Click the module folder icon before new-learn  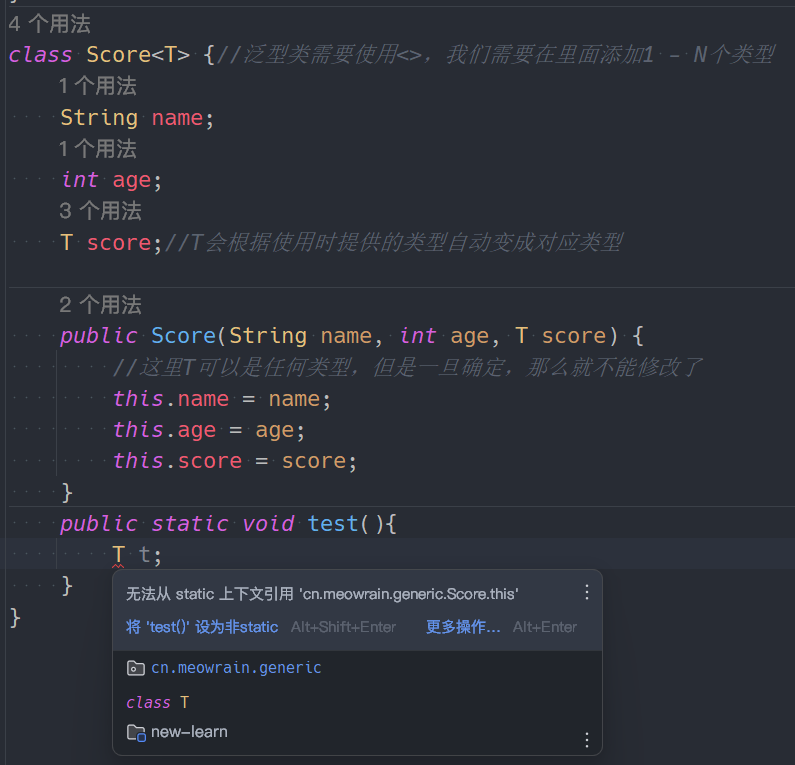pyautogui.click(x=136, y=732)
